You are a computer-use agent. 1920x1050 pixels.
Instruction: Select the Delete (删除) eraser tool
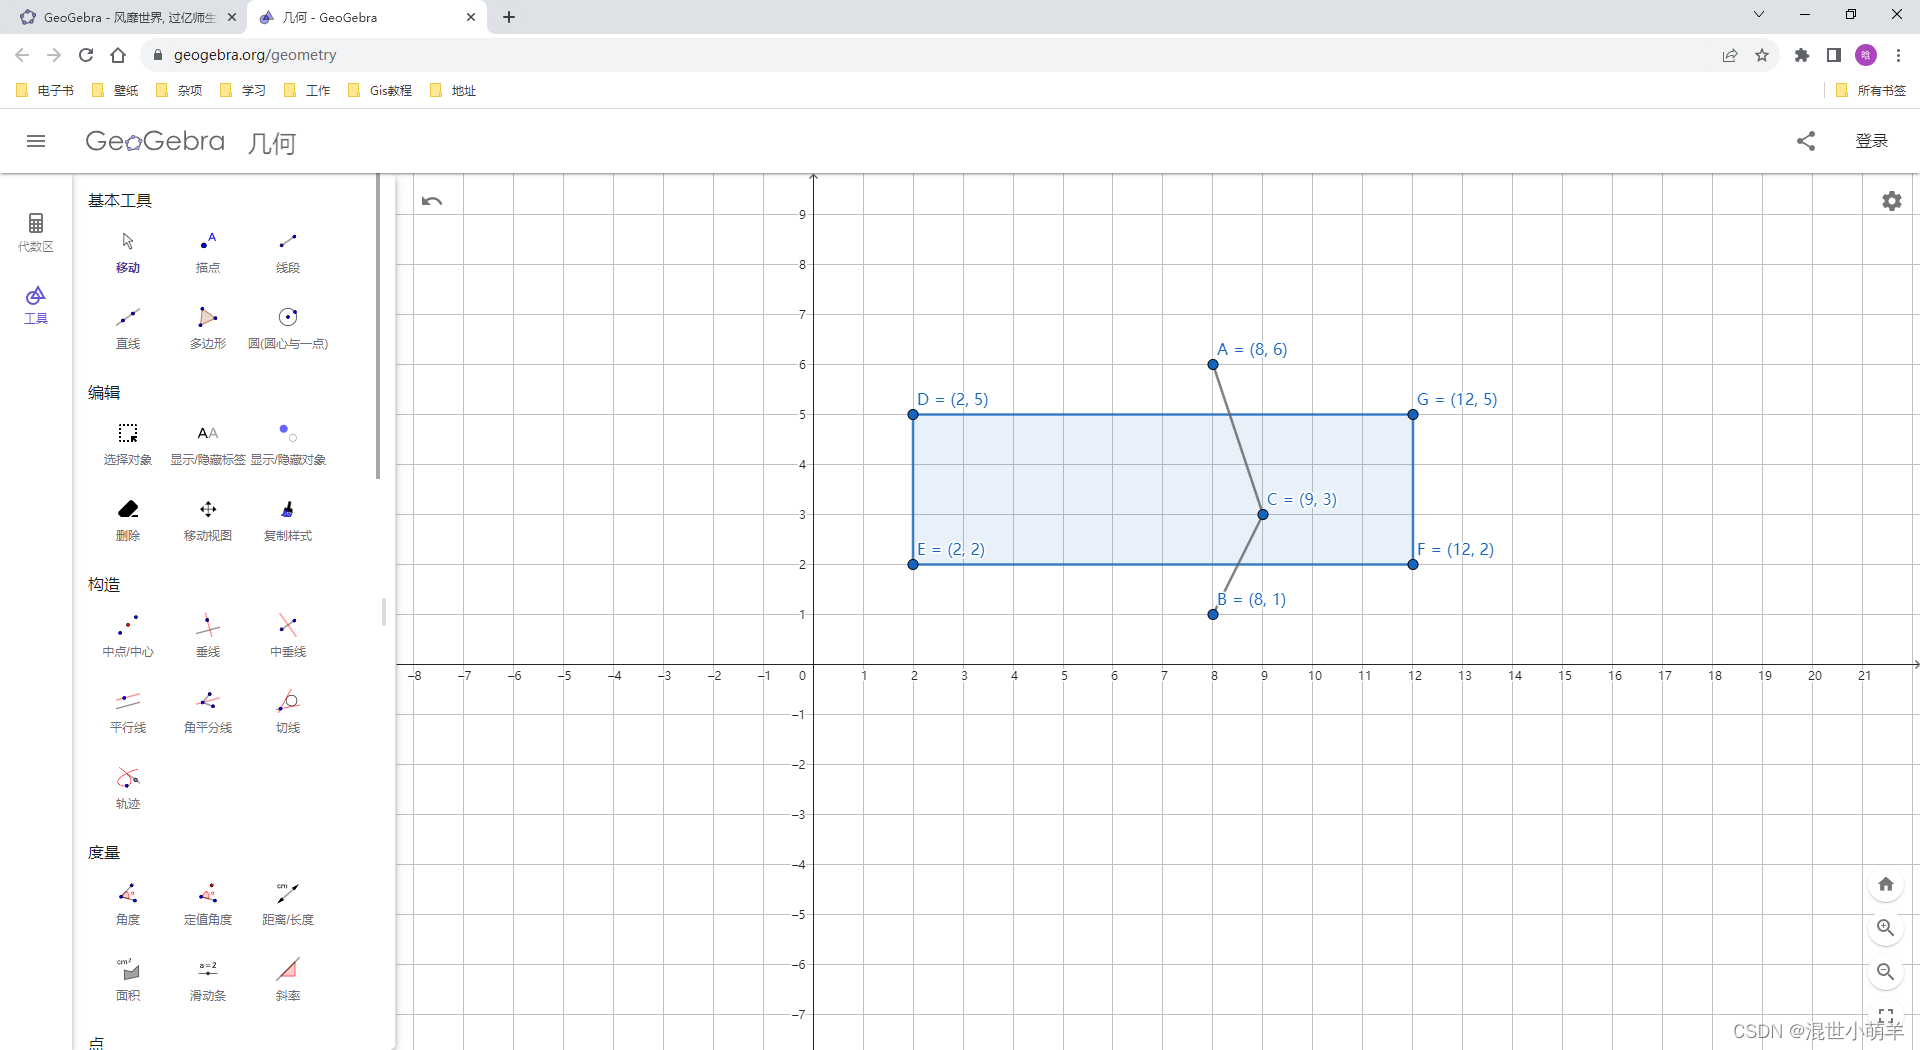(128, 520)
